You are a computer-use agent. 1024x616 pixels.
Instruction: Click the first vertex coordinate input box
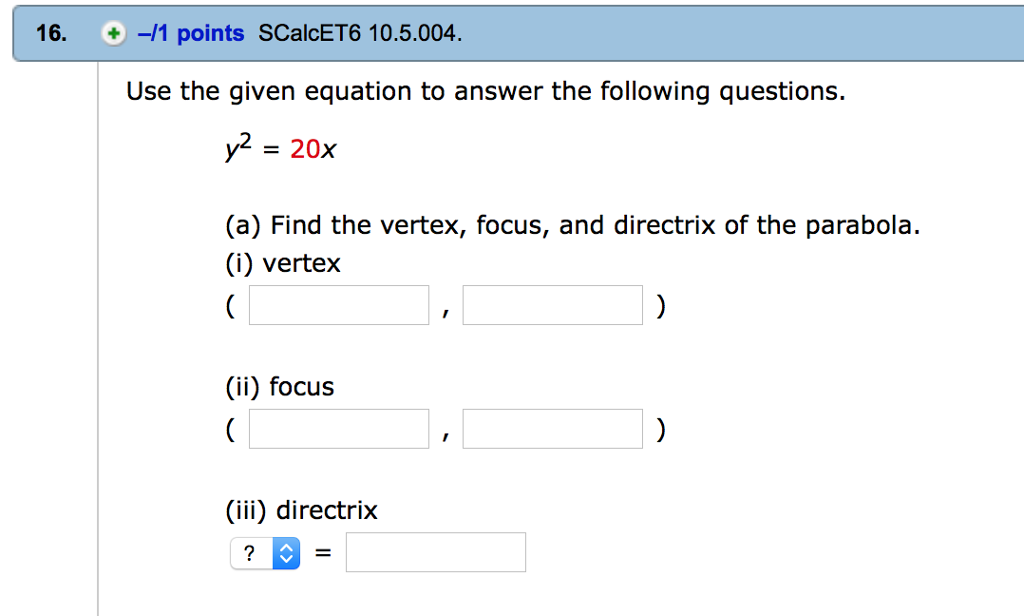(338, 305)
